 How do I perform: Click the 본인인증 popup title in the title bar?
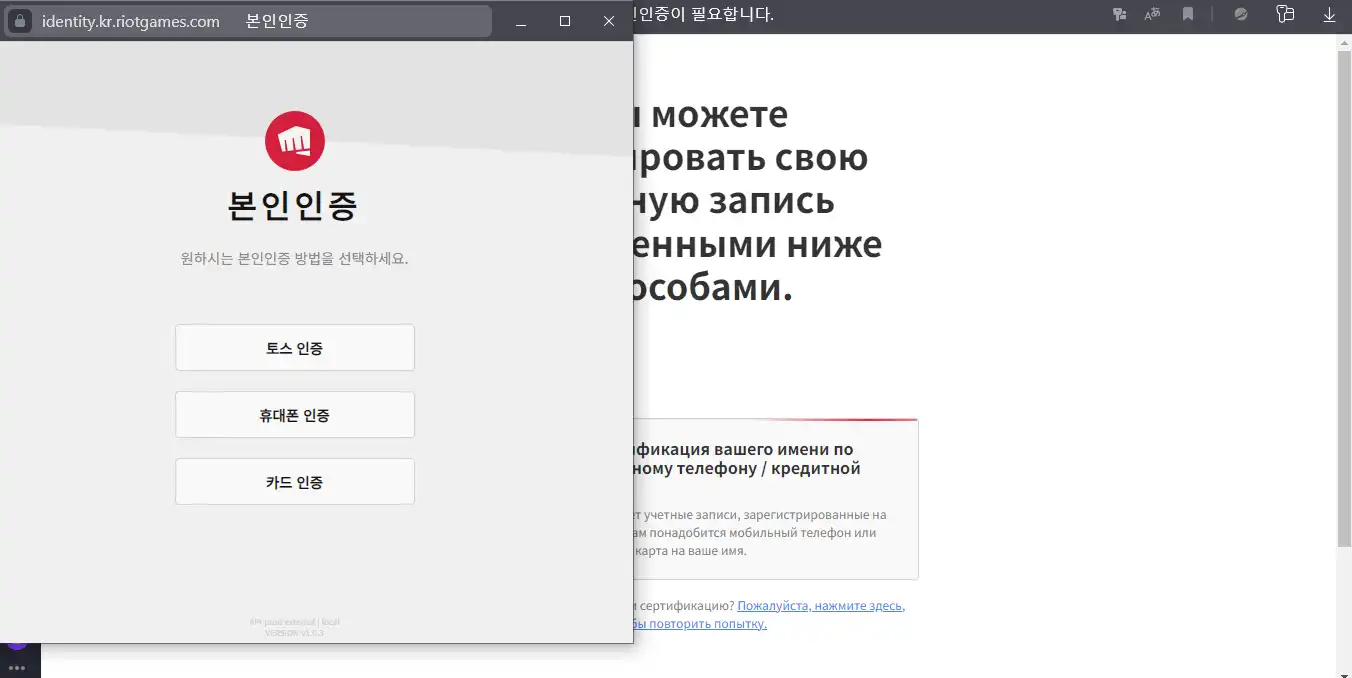click(x=277, y=21)
